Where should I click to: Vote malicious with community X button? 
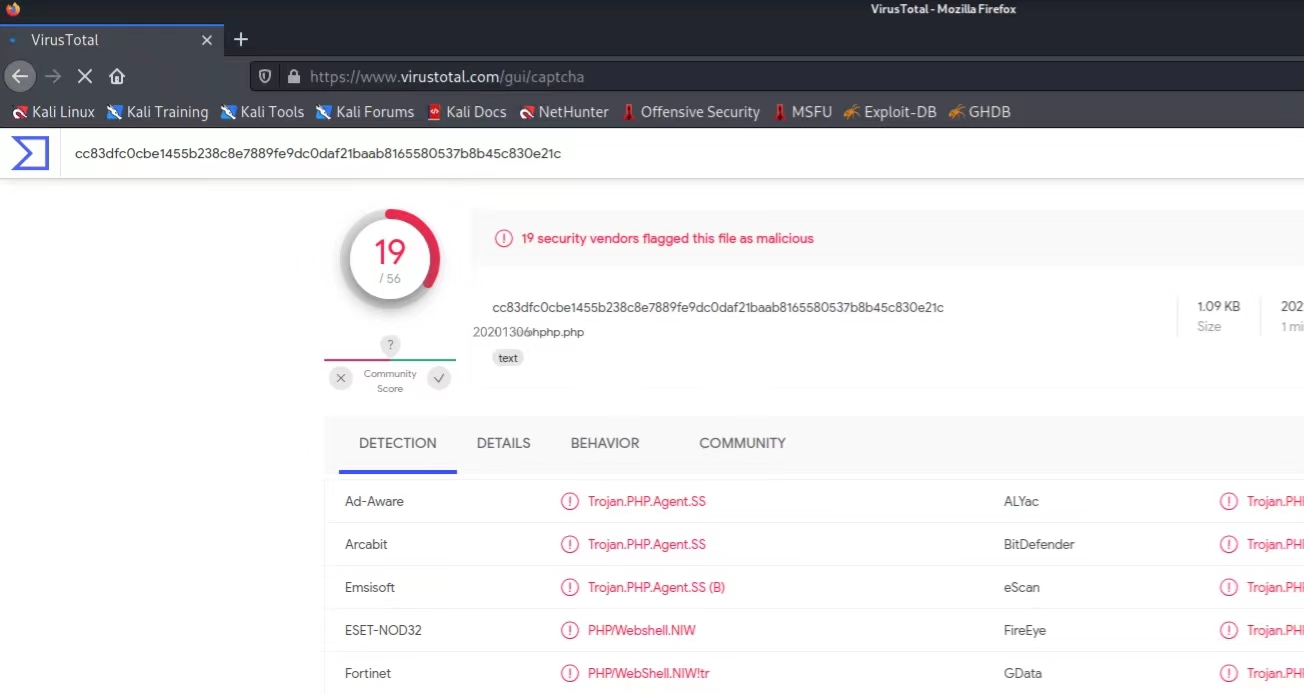pos(342,378)
